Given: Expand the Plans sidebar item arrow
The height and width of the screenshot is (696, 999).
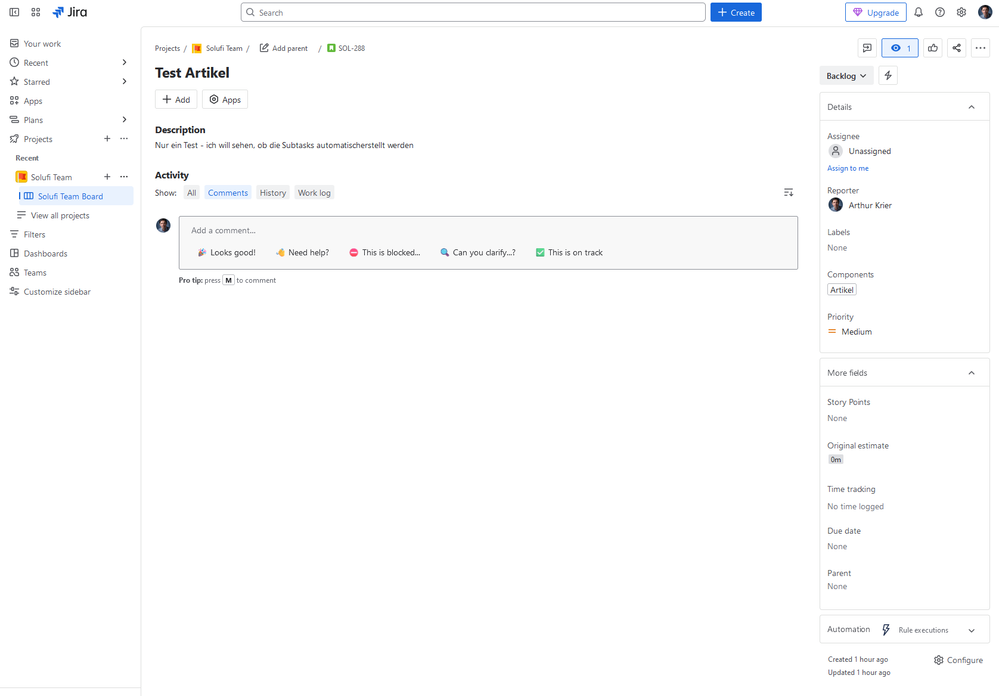Looking at the screenshot, I should 124,120.
